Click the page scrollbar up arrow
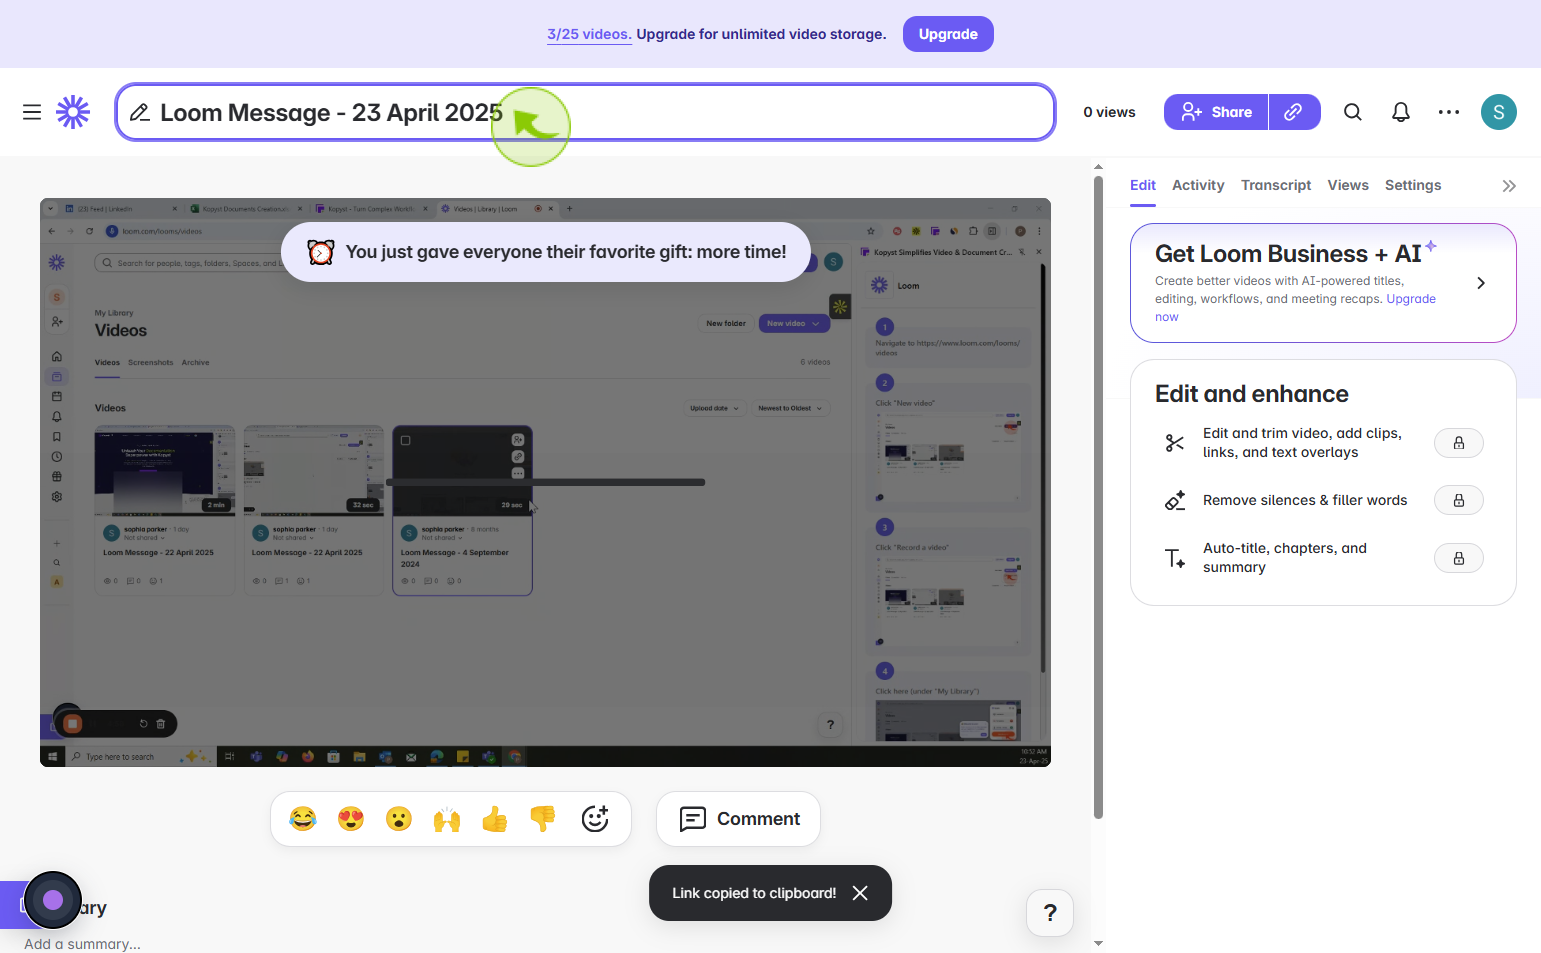1541x953 pixels. (1098, 167)
